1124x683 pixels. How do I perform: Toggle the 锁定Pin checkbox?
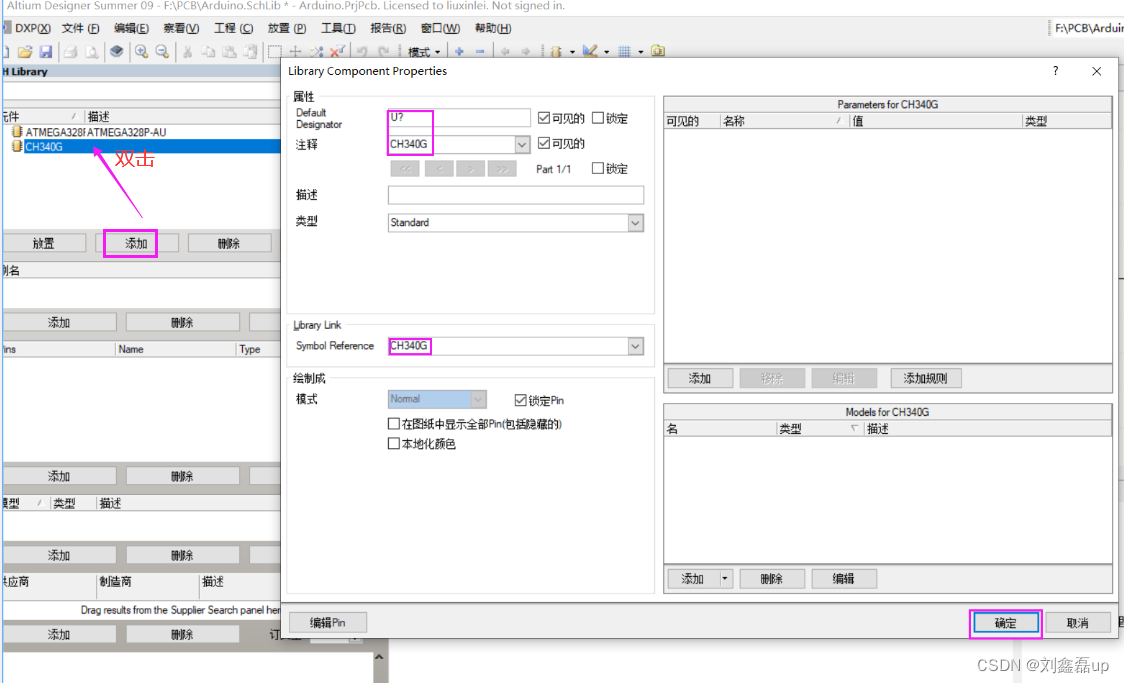tap(520, 400)
